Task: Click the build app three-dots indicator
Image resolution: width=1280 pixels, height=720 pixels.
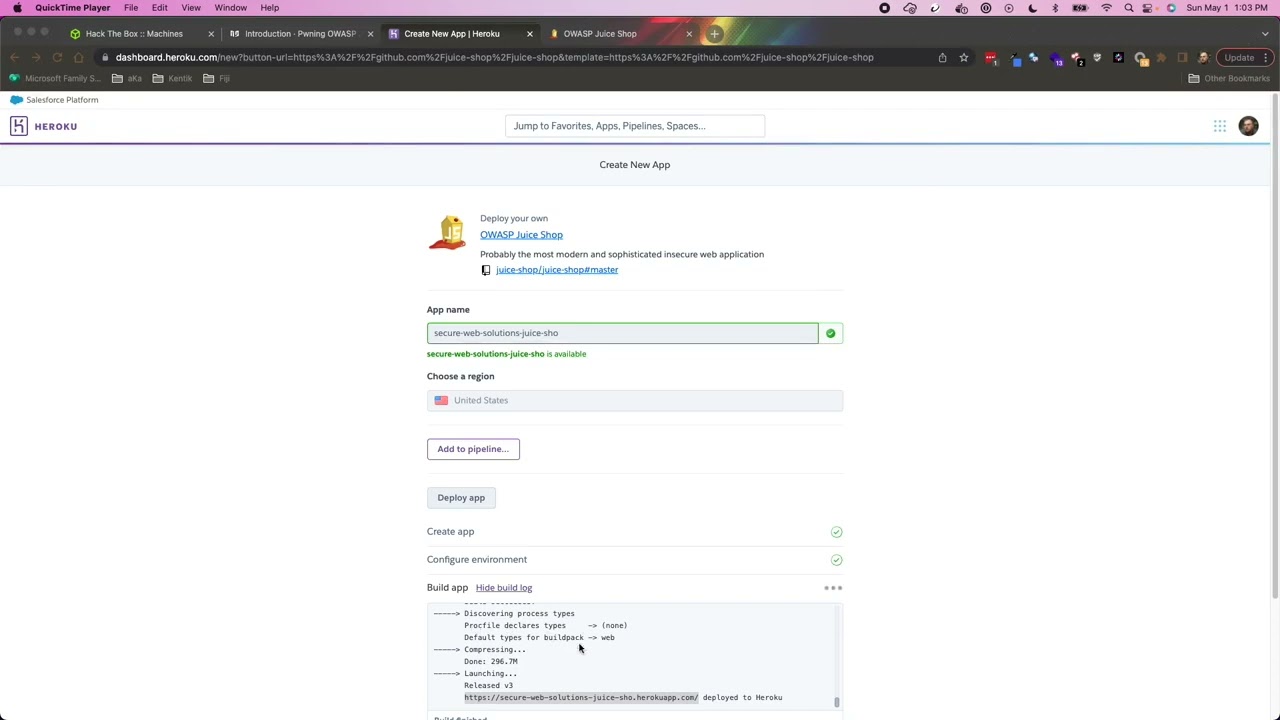Action: [x=833, y=588]
